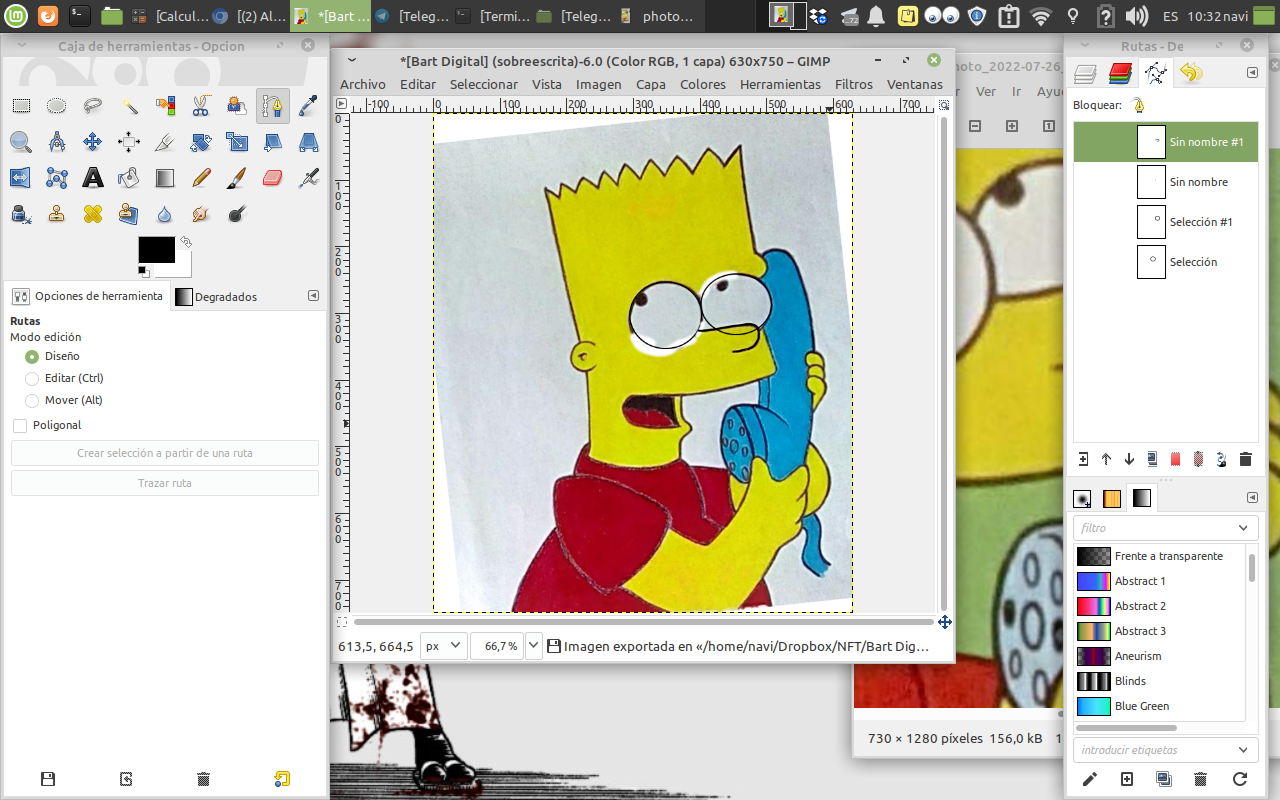Open the Seleccionar menu

484,85
